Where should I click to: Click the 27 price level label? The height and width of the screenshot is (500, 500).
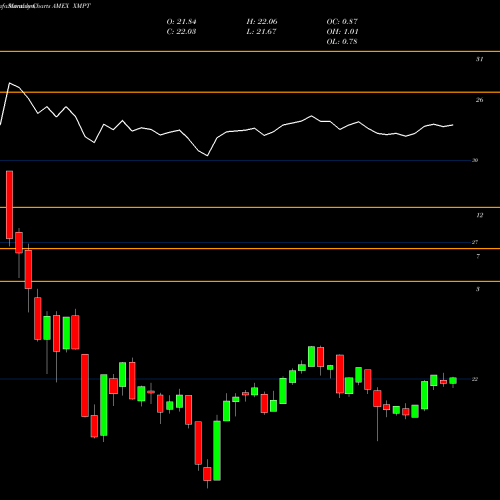pos(475,242)
